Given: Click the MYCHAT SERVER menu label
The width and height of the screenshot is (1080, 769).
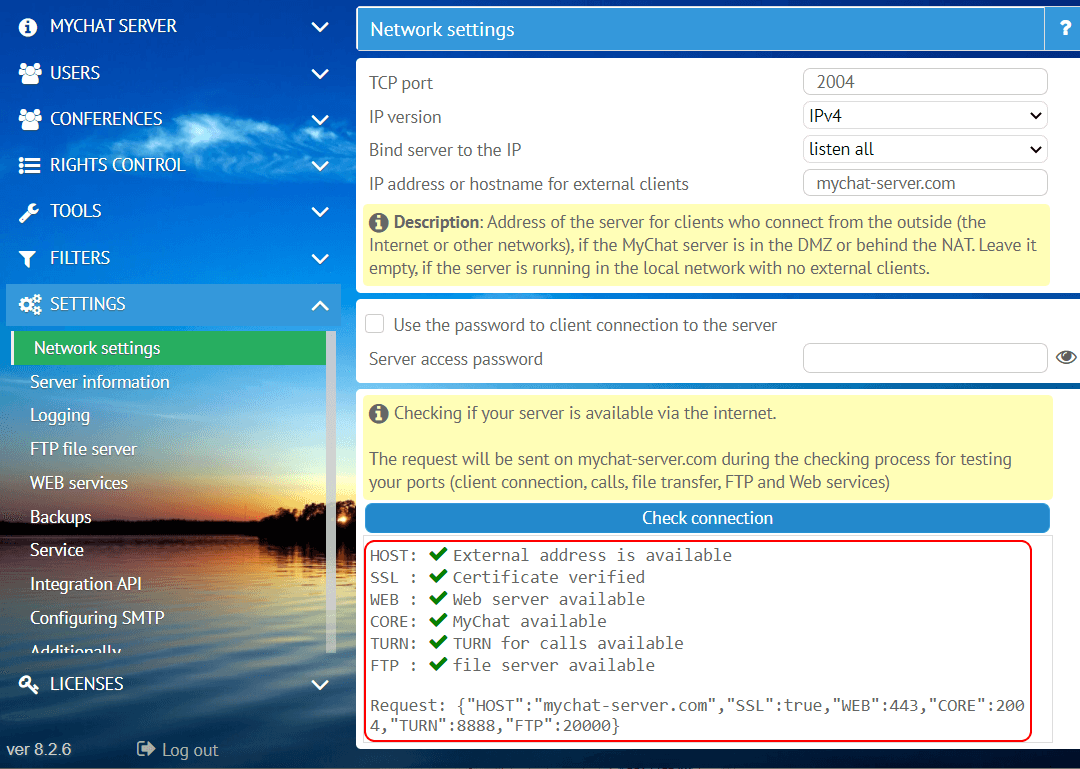Looking at the screenshot, I should (x=114, y=26).
